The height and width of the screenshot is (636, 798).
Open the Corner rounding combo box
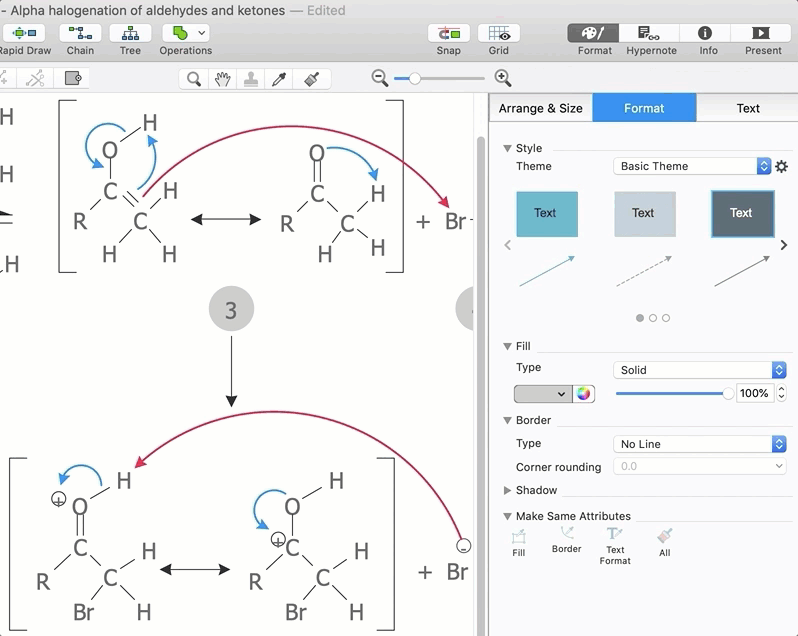[x=700, y=467]
